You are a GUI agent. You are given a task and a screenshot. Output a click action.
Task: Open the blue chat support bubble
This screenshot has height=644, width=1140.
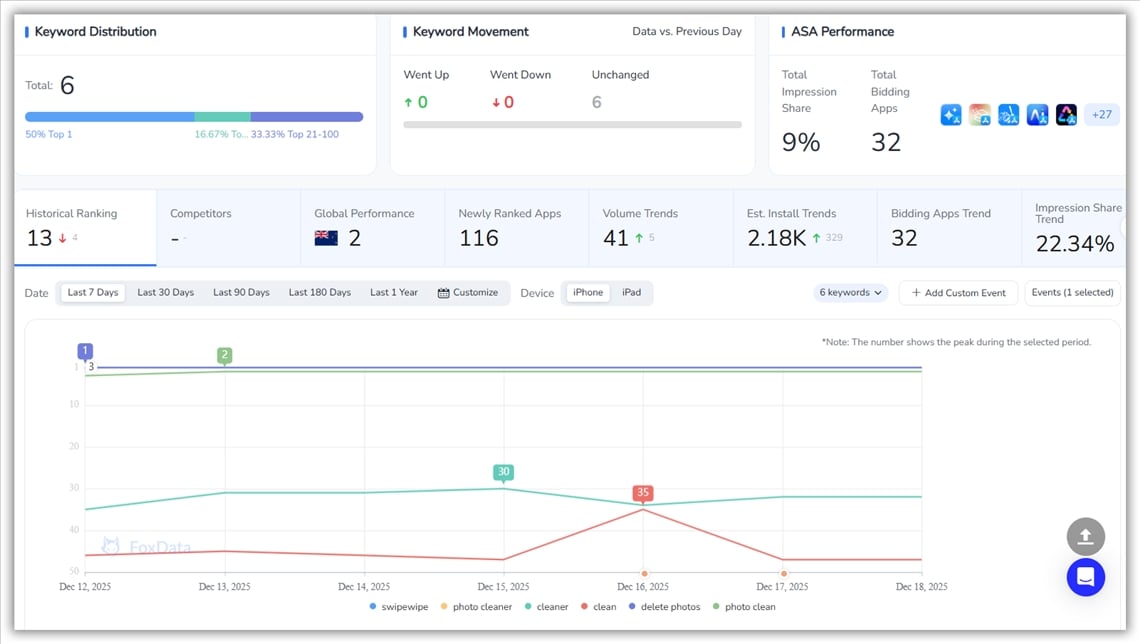coord(1085,577)
